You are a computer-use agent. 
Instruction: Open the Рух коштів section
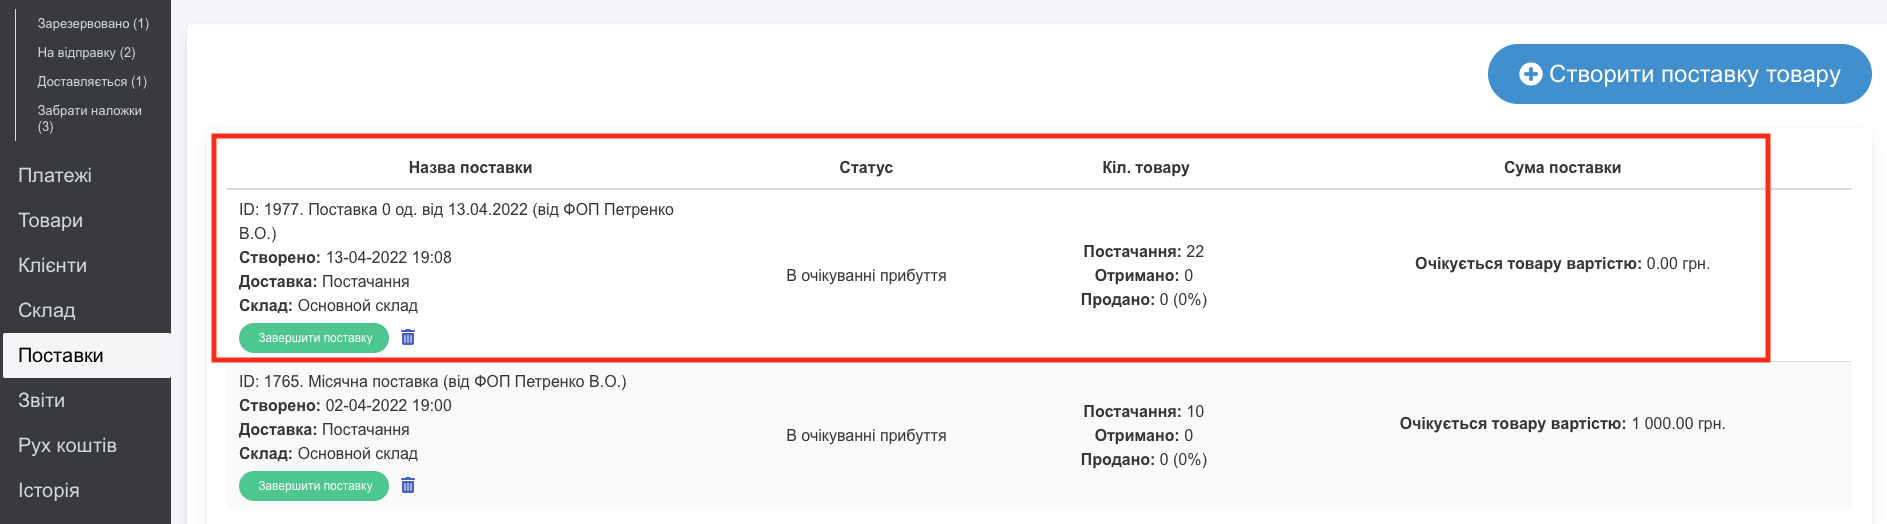tap(67, 445)
